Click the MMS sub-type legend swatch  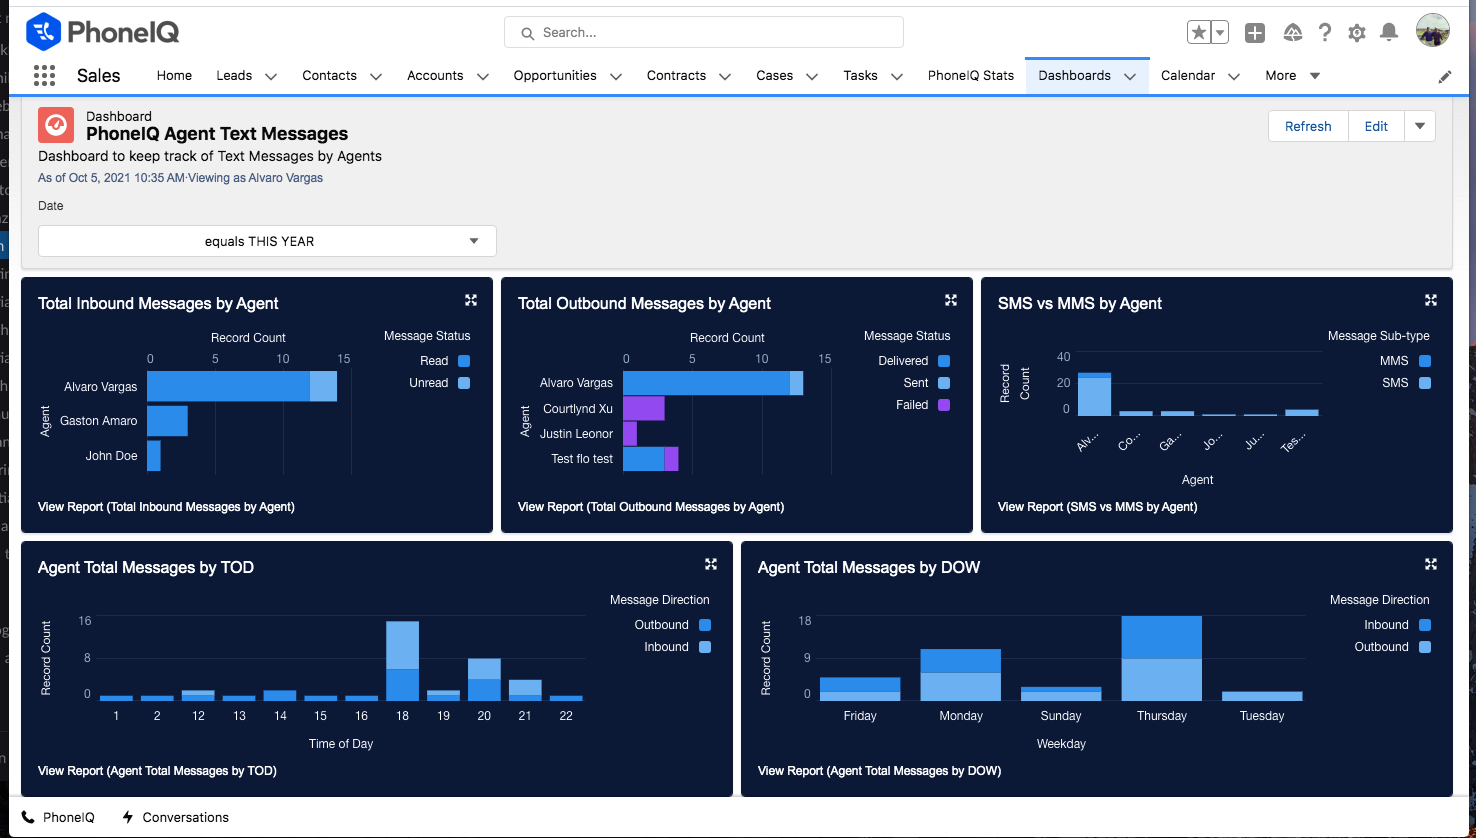1425,361
